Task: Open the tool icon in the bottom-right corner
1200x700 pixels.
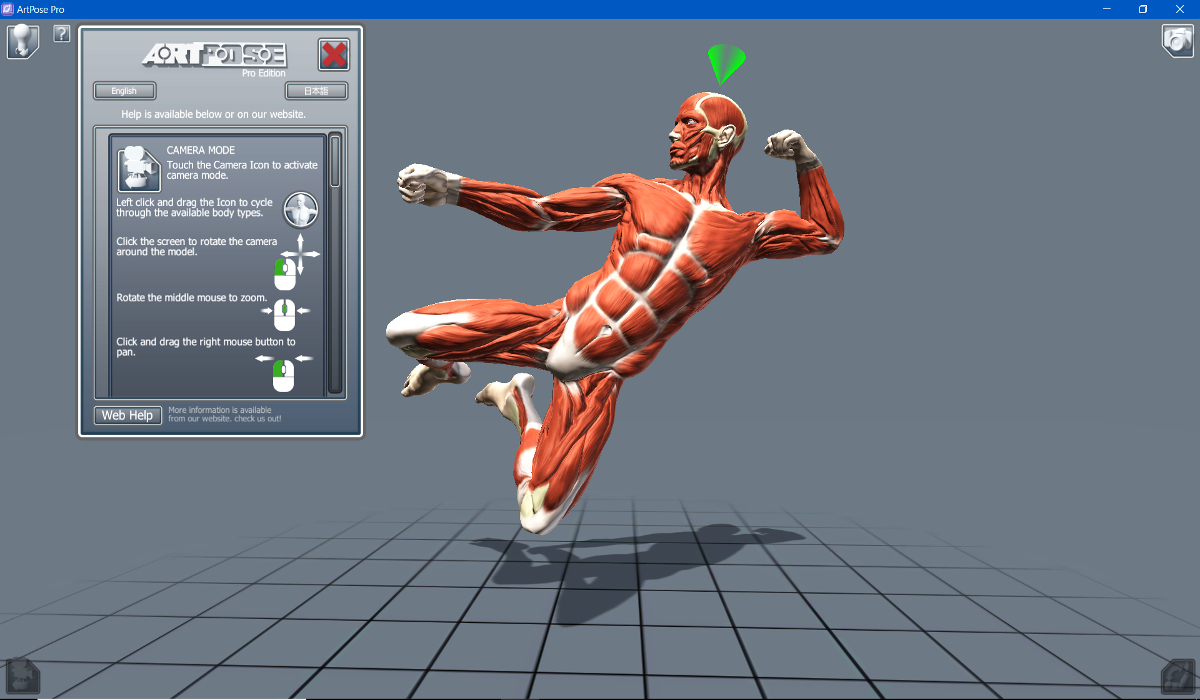Action: coord(1178,678)
